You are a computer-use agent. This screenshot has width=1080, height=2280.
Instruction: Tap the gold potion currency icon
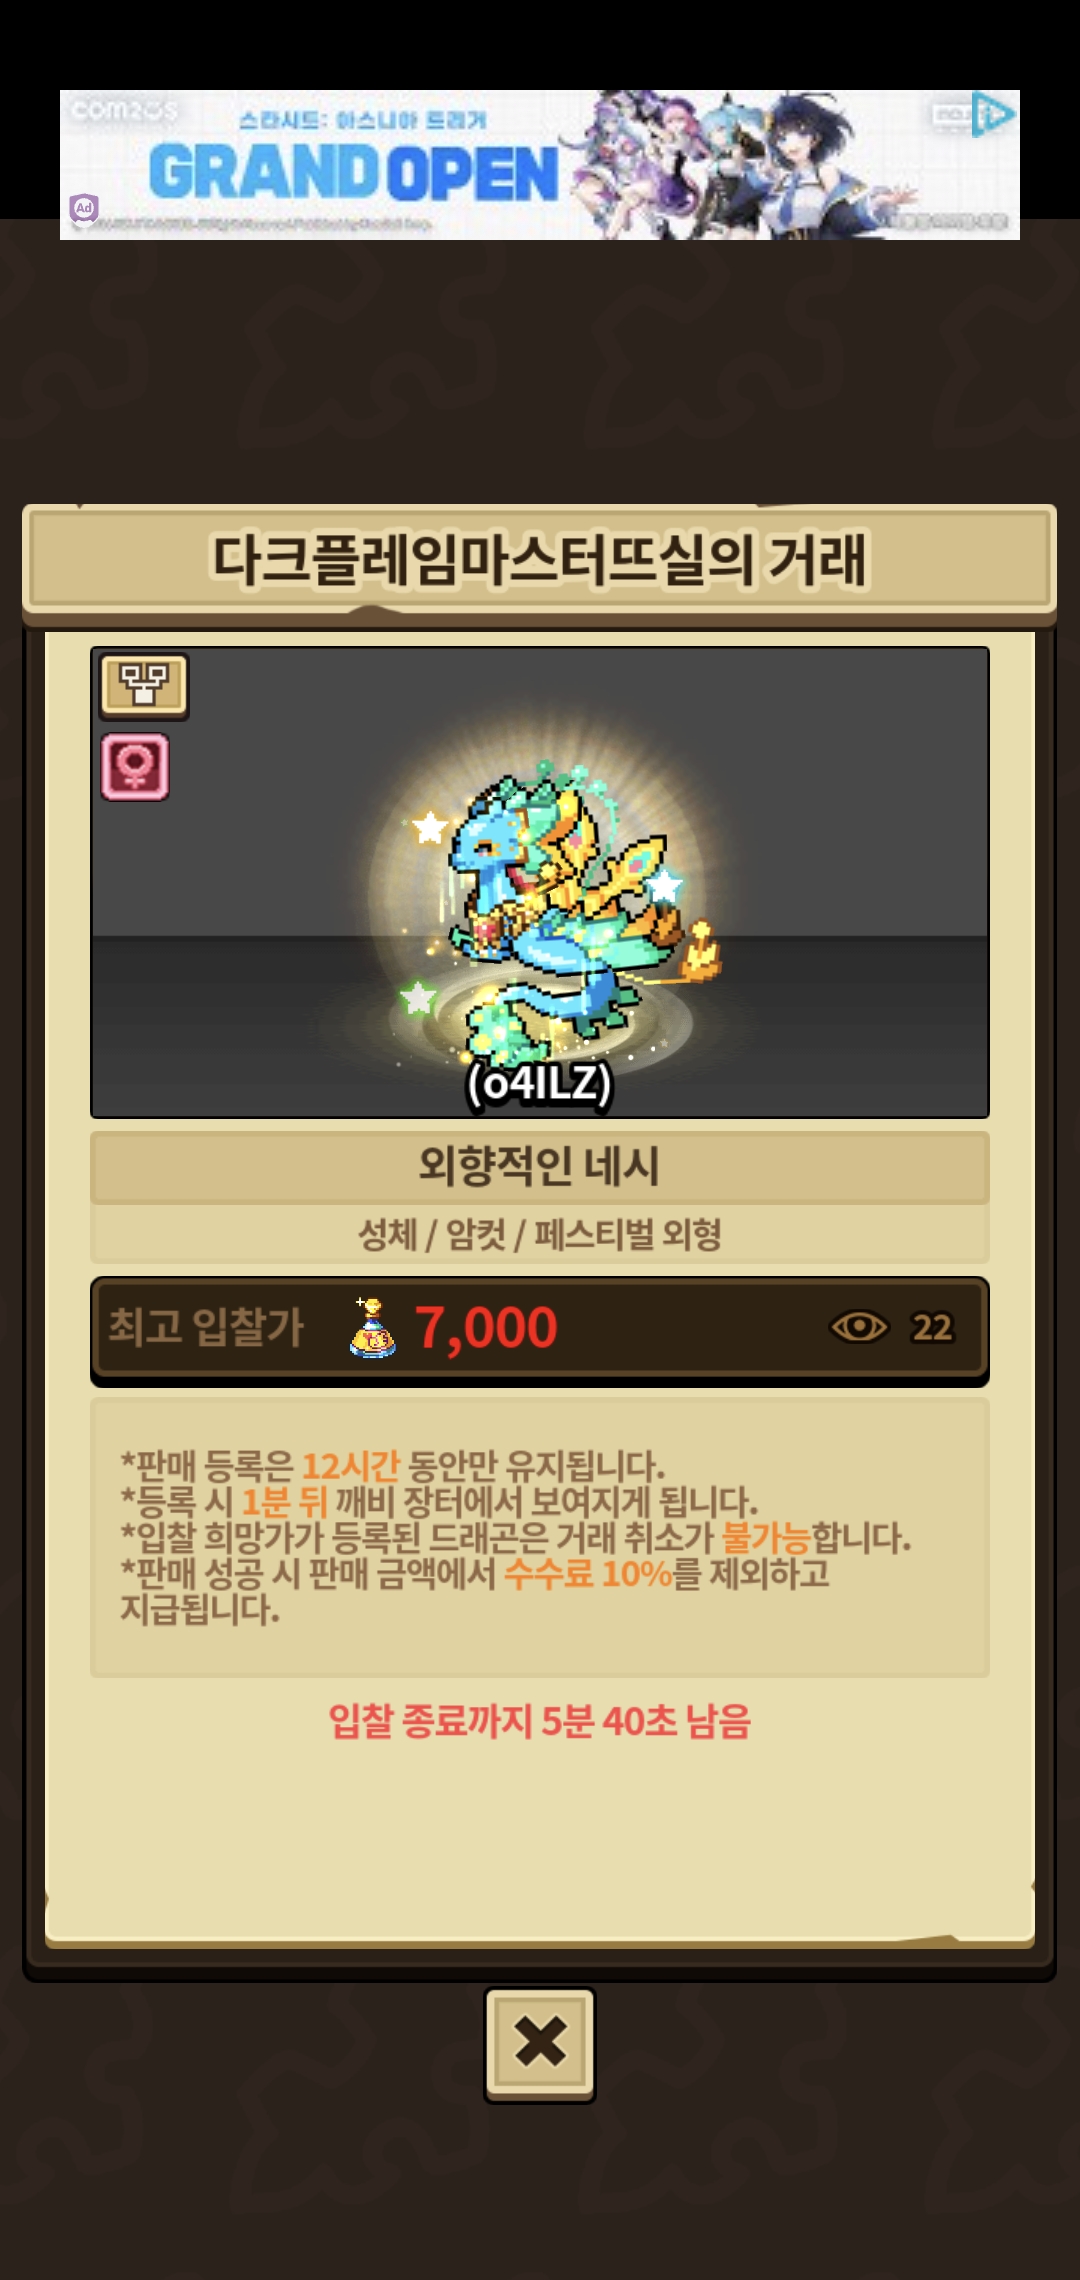(x=373, y=1327)
